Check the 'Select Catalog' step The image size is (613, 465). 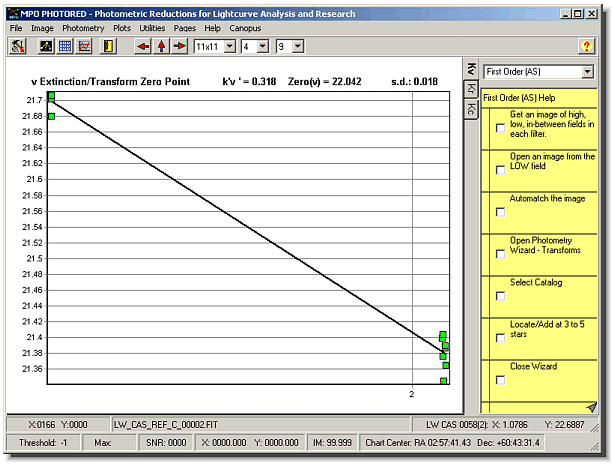click(x=500, y=296)
